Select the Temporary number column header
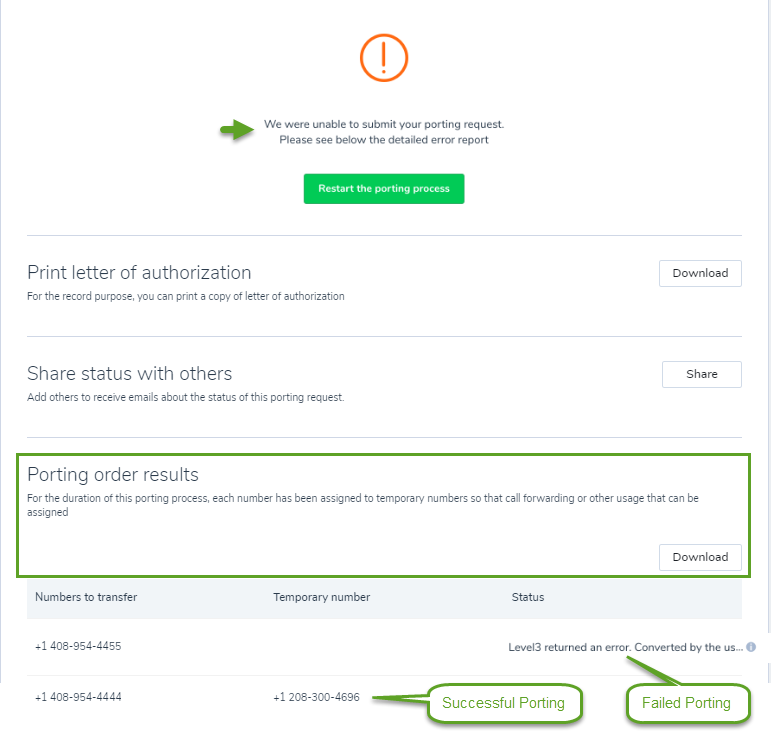Image resolution: width=771 pixels, height=731 pixels. (322, 597)
